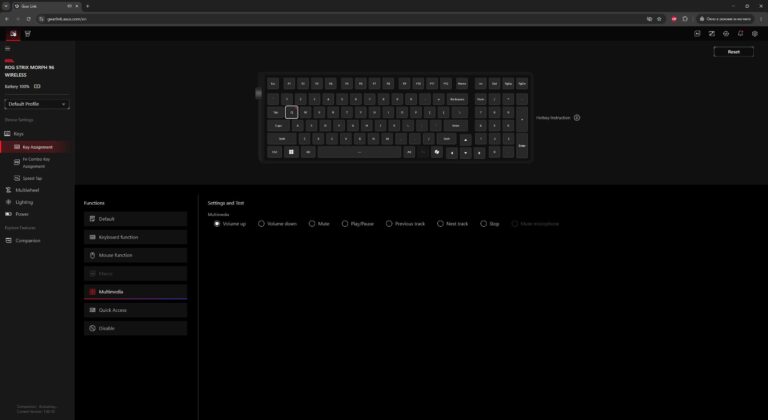768x420 pixels.
Task: Open the shopping cart store icon
Action: click(27, 34)
